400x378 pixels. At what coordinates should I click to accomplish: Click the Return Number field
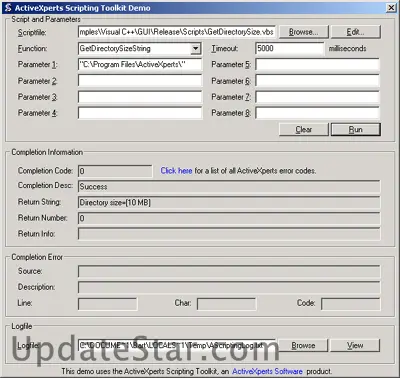click(x=229, y=218)
